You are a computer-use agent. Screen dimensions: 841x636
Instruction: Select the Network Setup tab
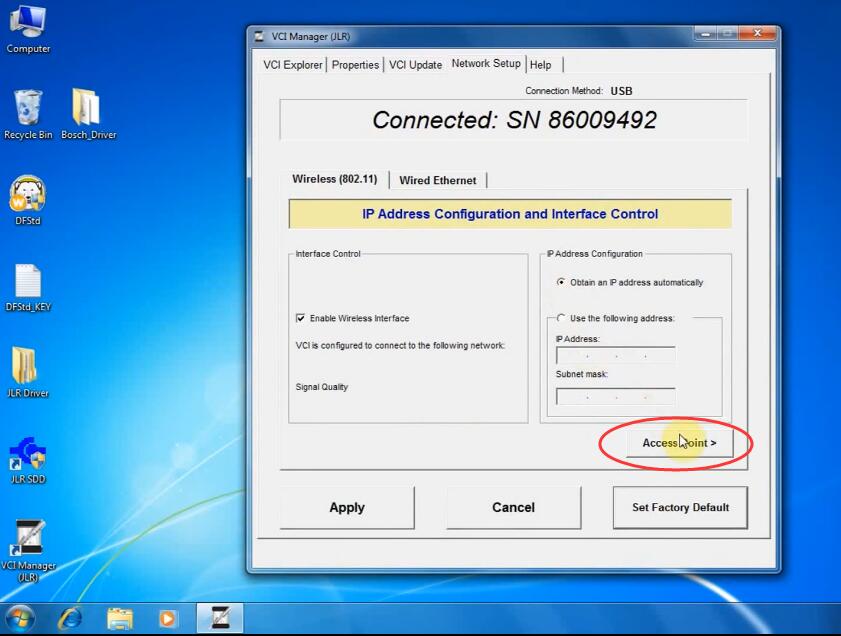[x=486, y=64]
